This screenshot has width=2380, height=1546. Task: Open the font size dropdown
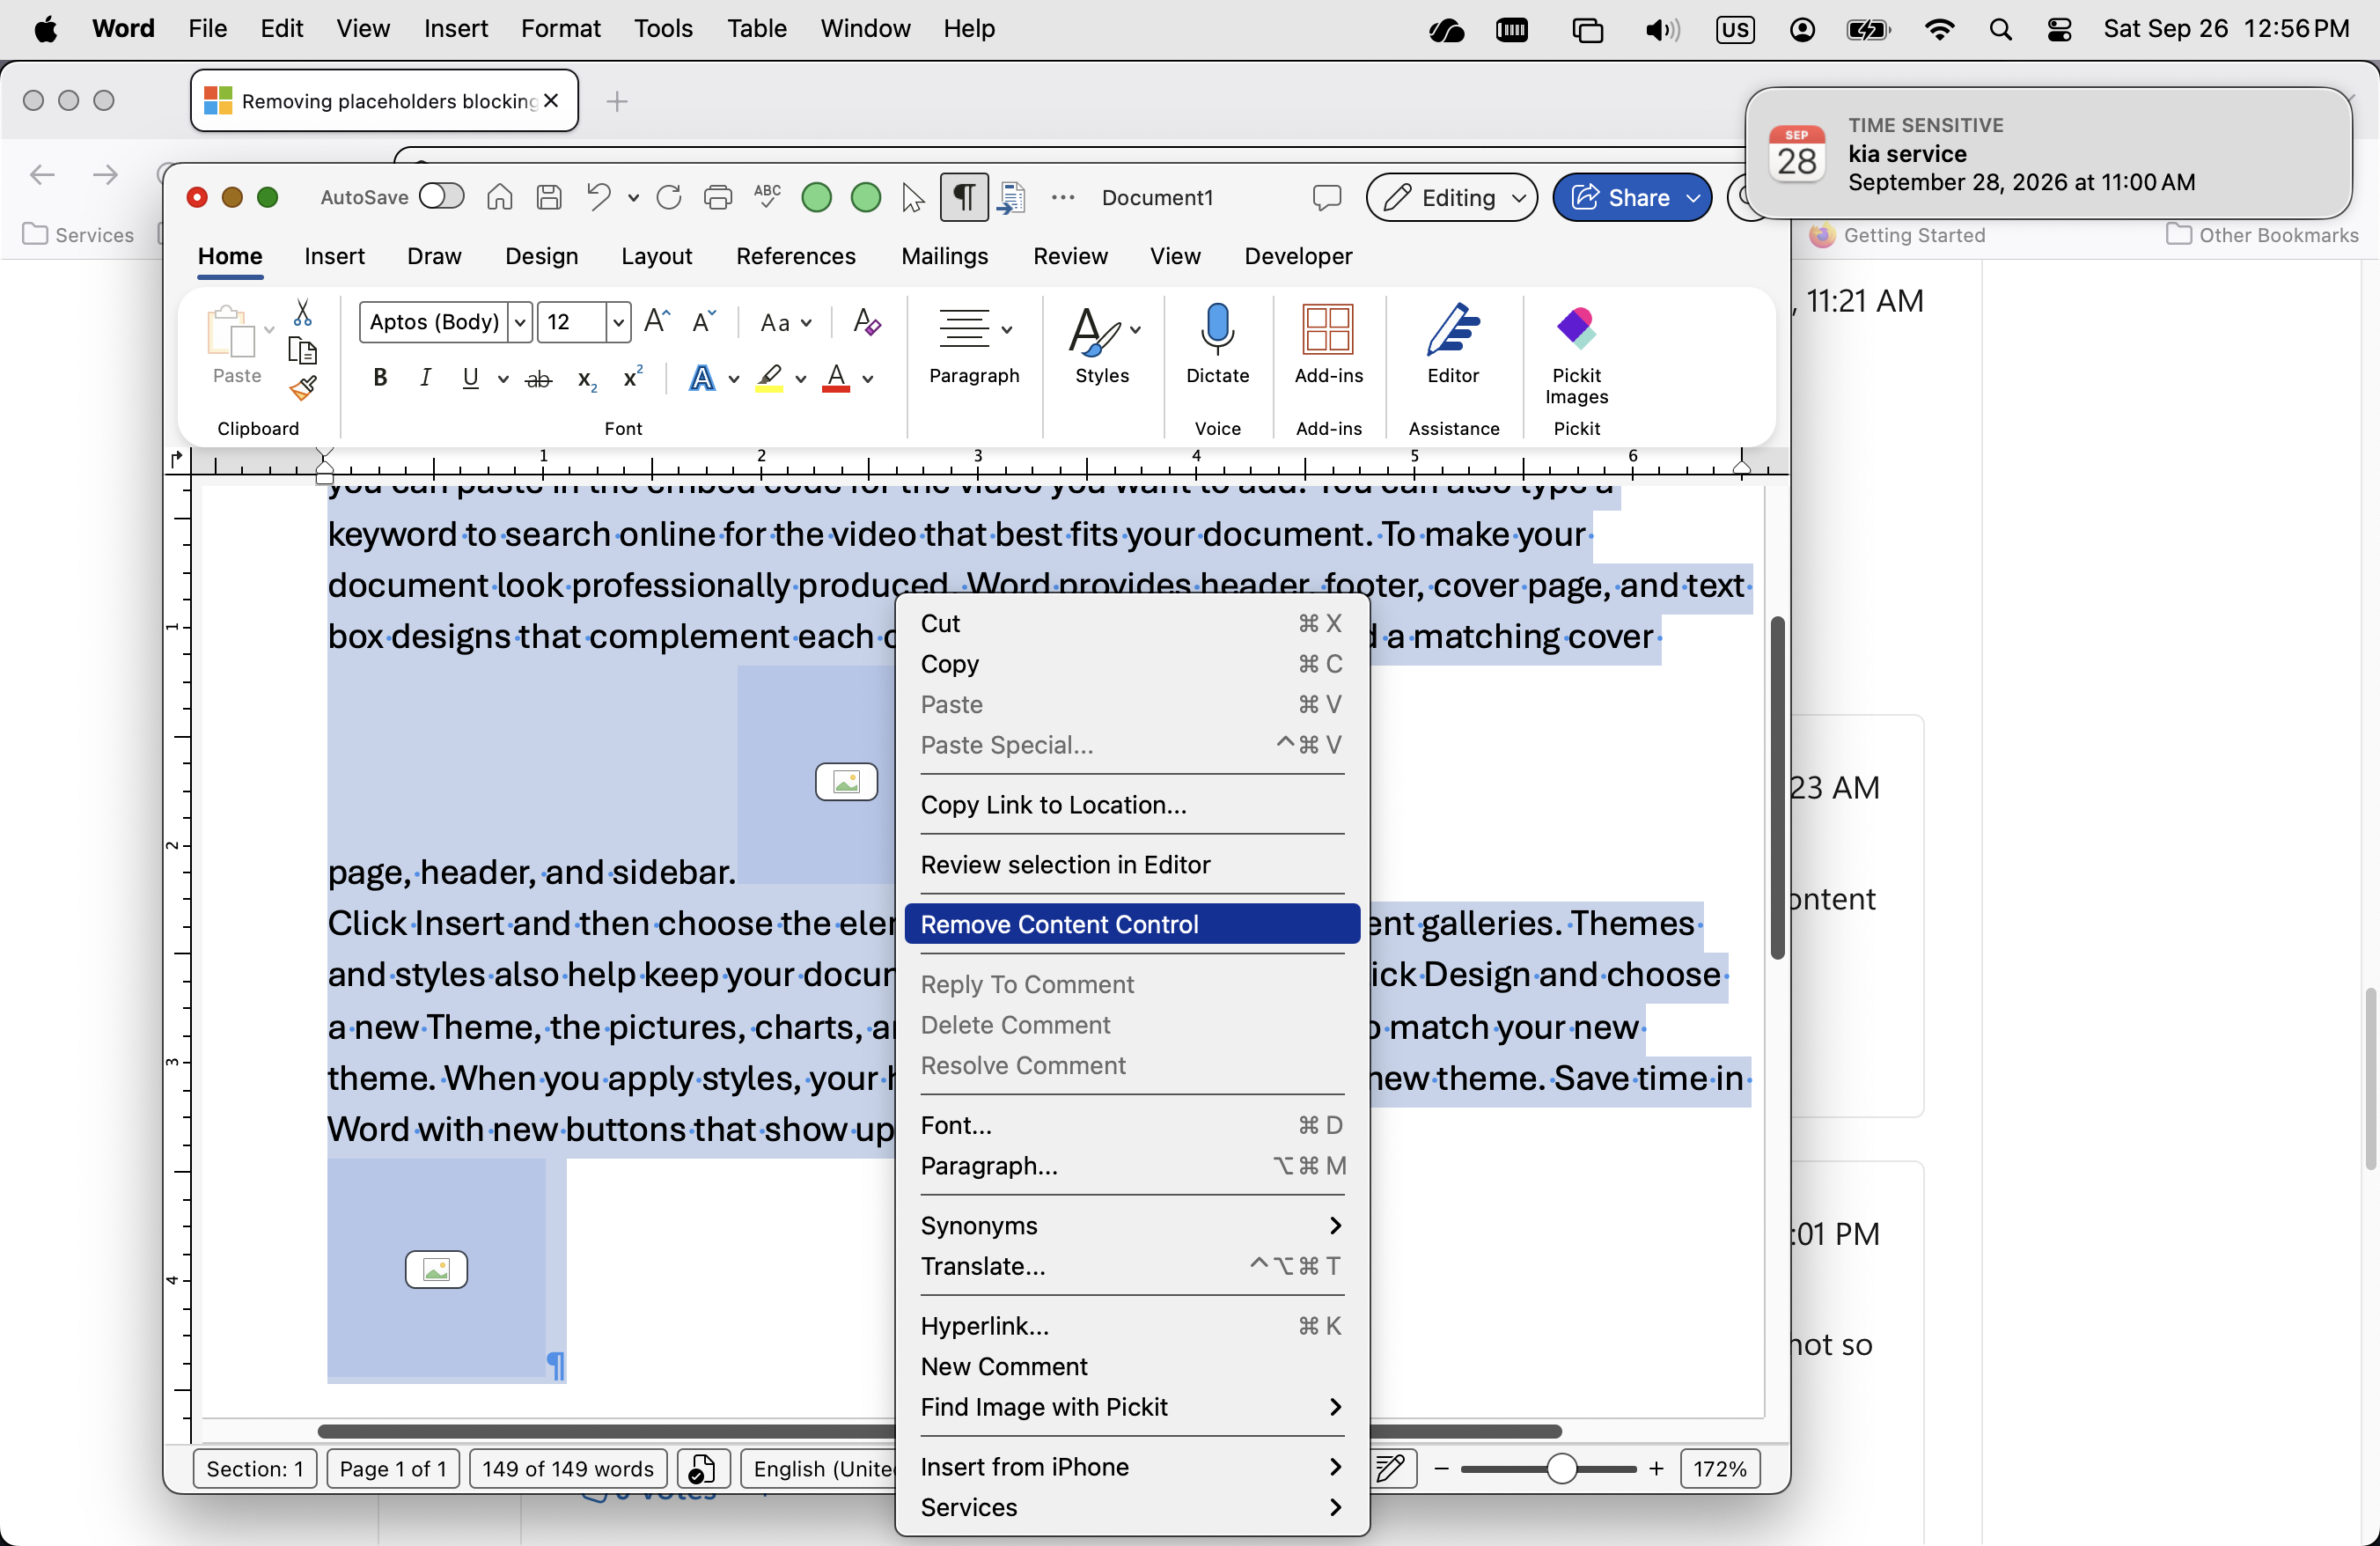tap(619, 322)
